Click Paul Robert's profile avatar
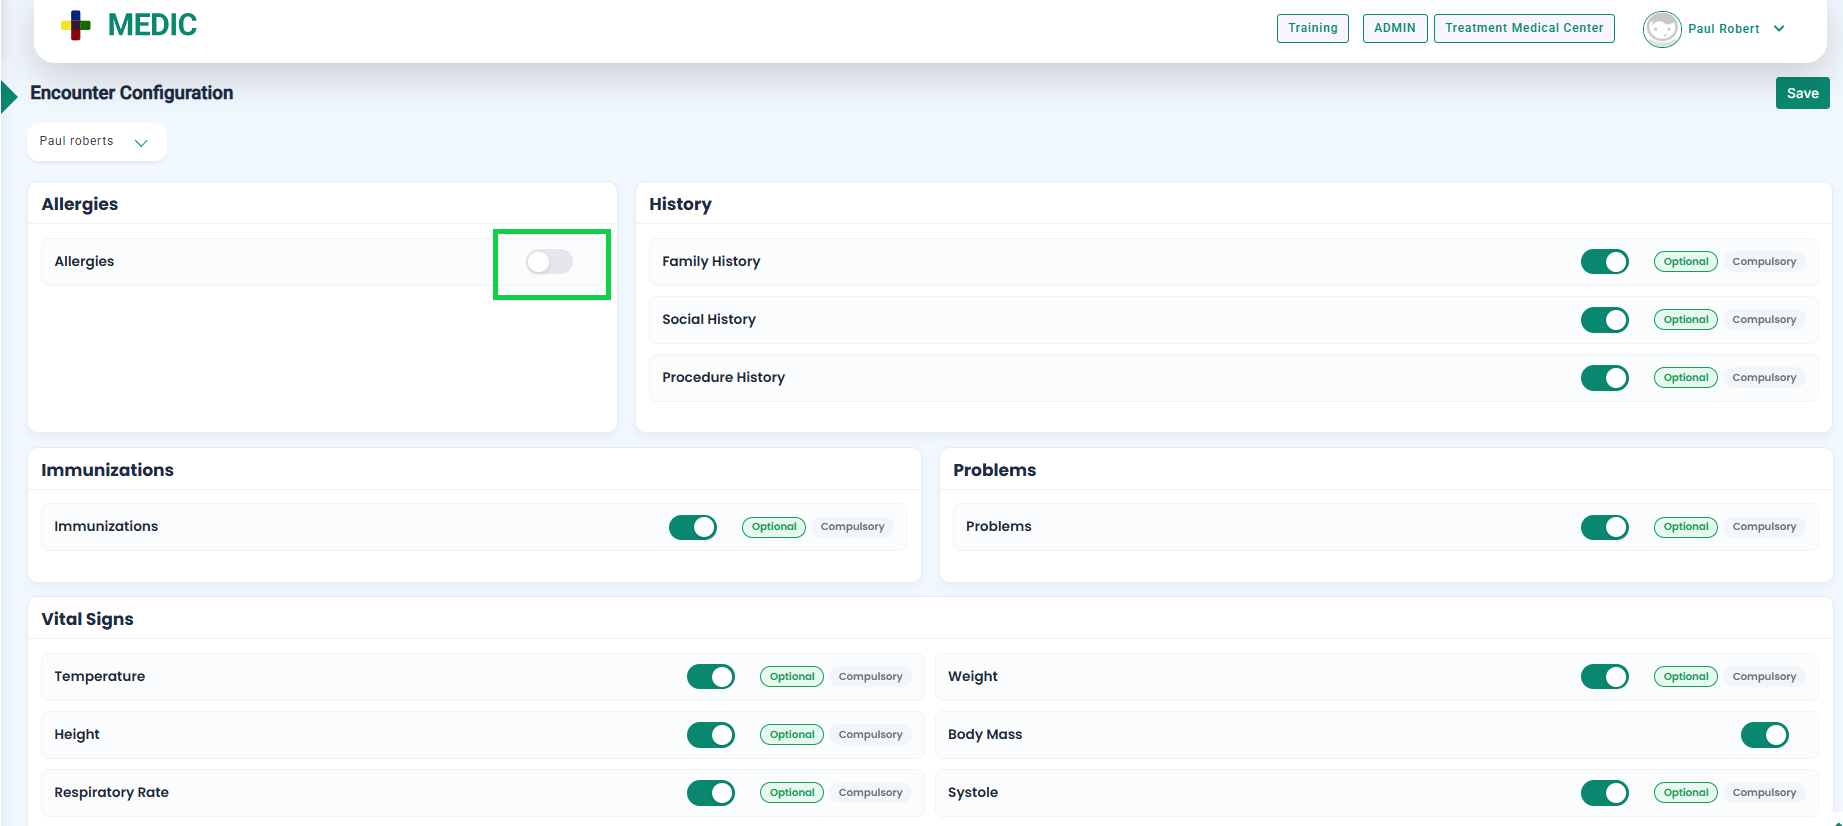This screenshot has height=826, width=1843. coord(1661,29)
